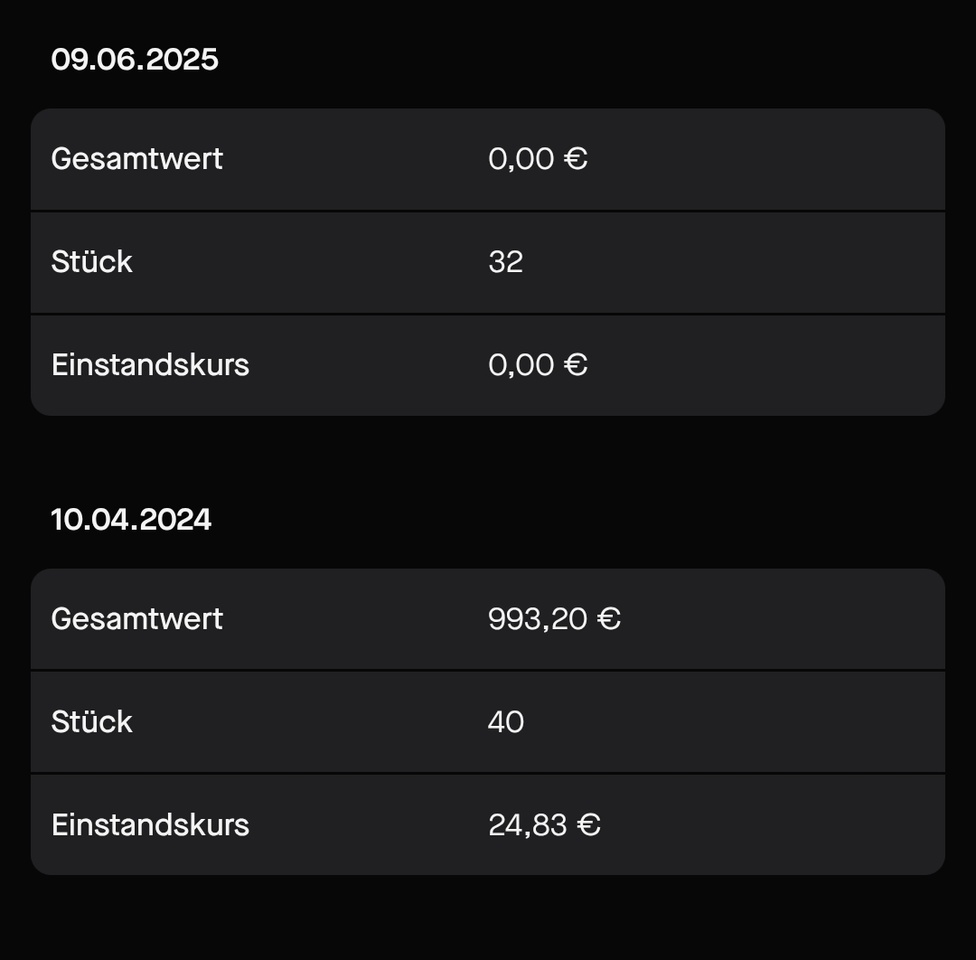Click the 24,83 cost basis number

pos(528,826)
